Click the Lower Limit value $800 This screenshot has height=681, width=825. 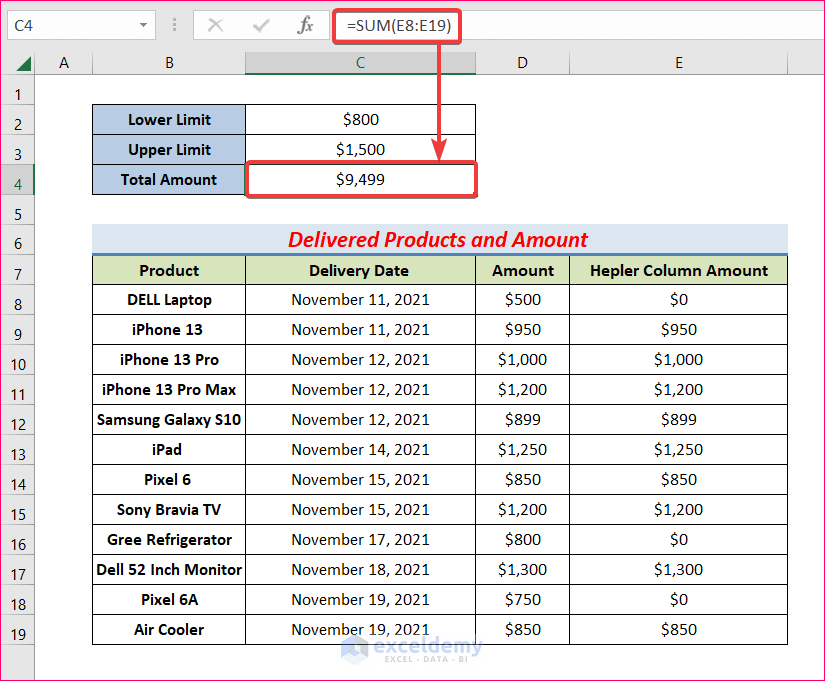coord(360,120)
